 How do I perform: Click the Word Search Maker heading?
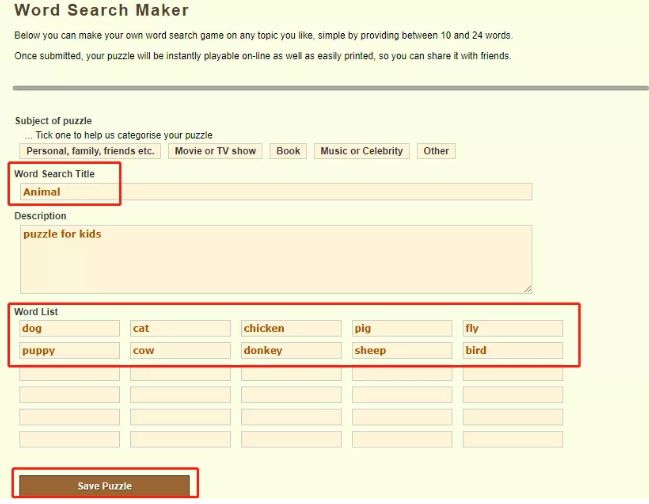pos(101,10)
